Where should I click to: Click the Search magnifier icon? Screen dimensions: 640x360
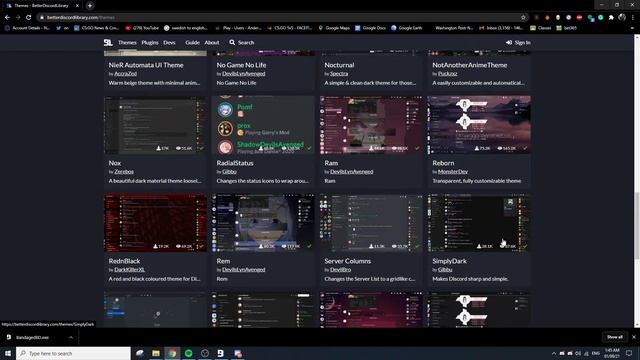click(232, 42)
